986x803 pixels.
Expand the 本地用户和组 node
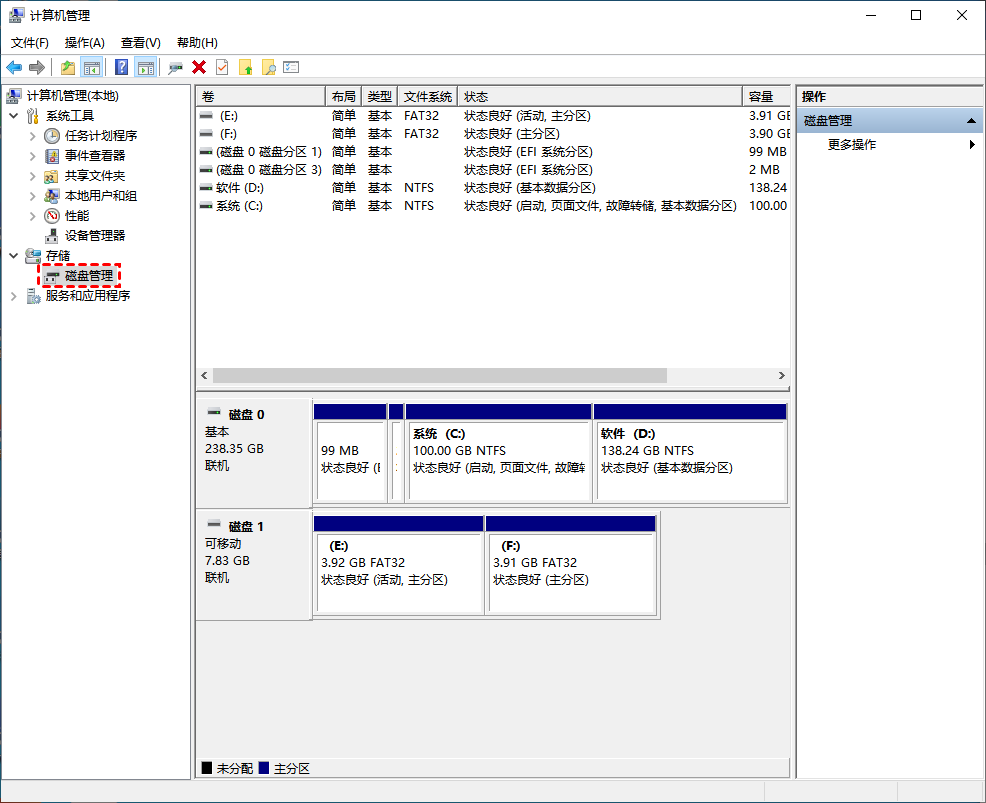coord(33,196)
